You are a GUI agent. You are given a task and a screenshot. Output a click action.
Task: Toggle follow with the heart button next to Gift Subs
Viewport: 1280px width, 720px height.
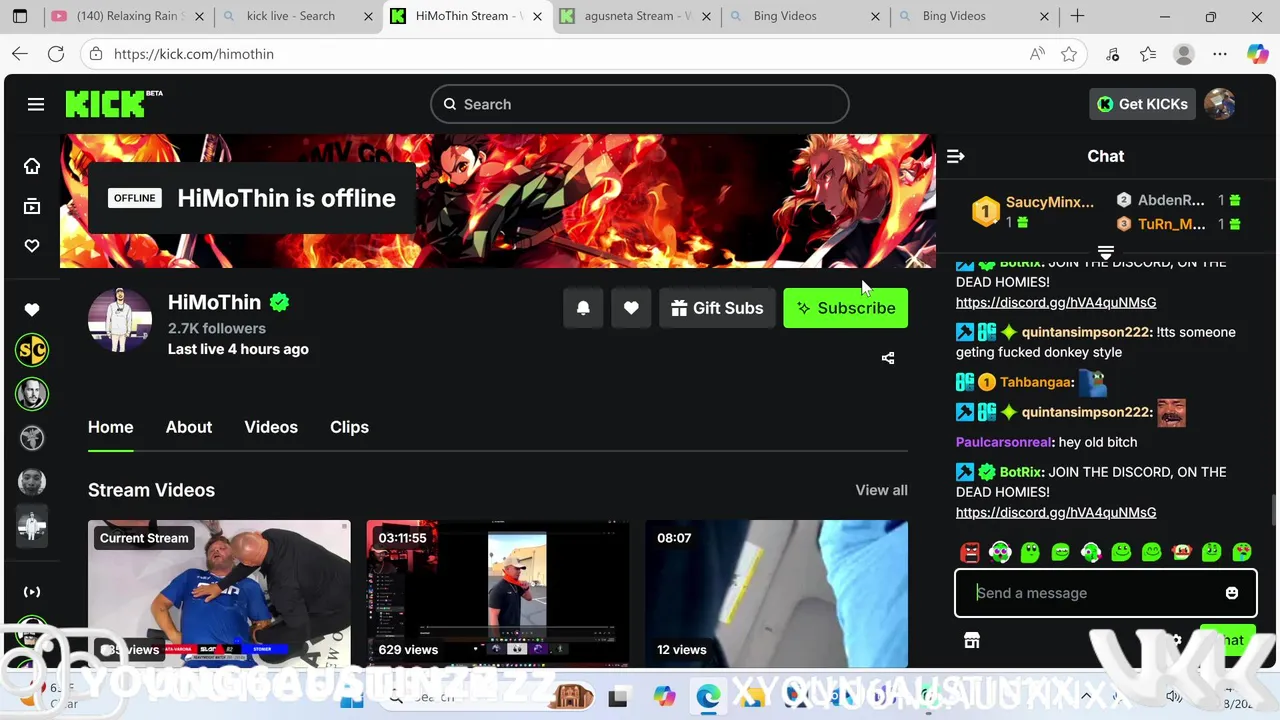tap(631, 308)
